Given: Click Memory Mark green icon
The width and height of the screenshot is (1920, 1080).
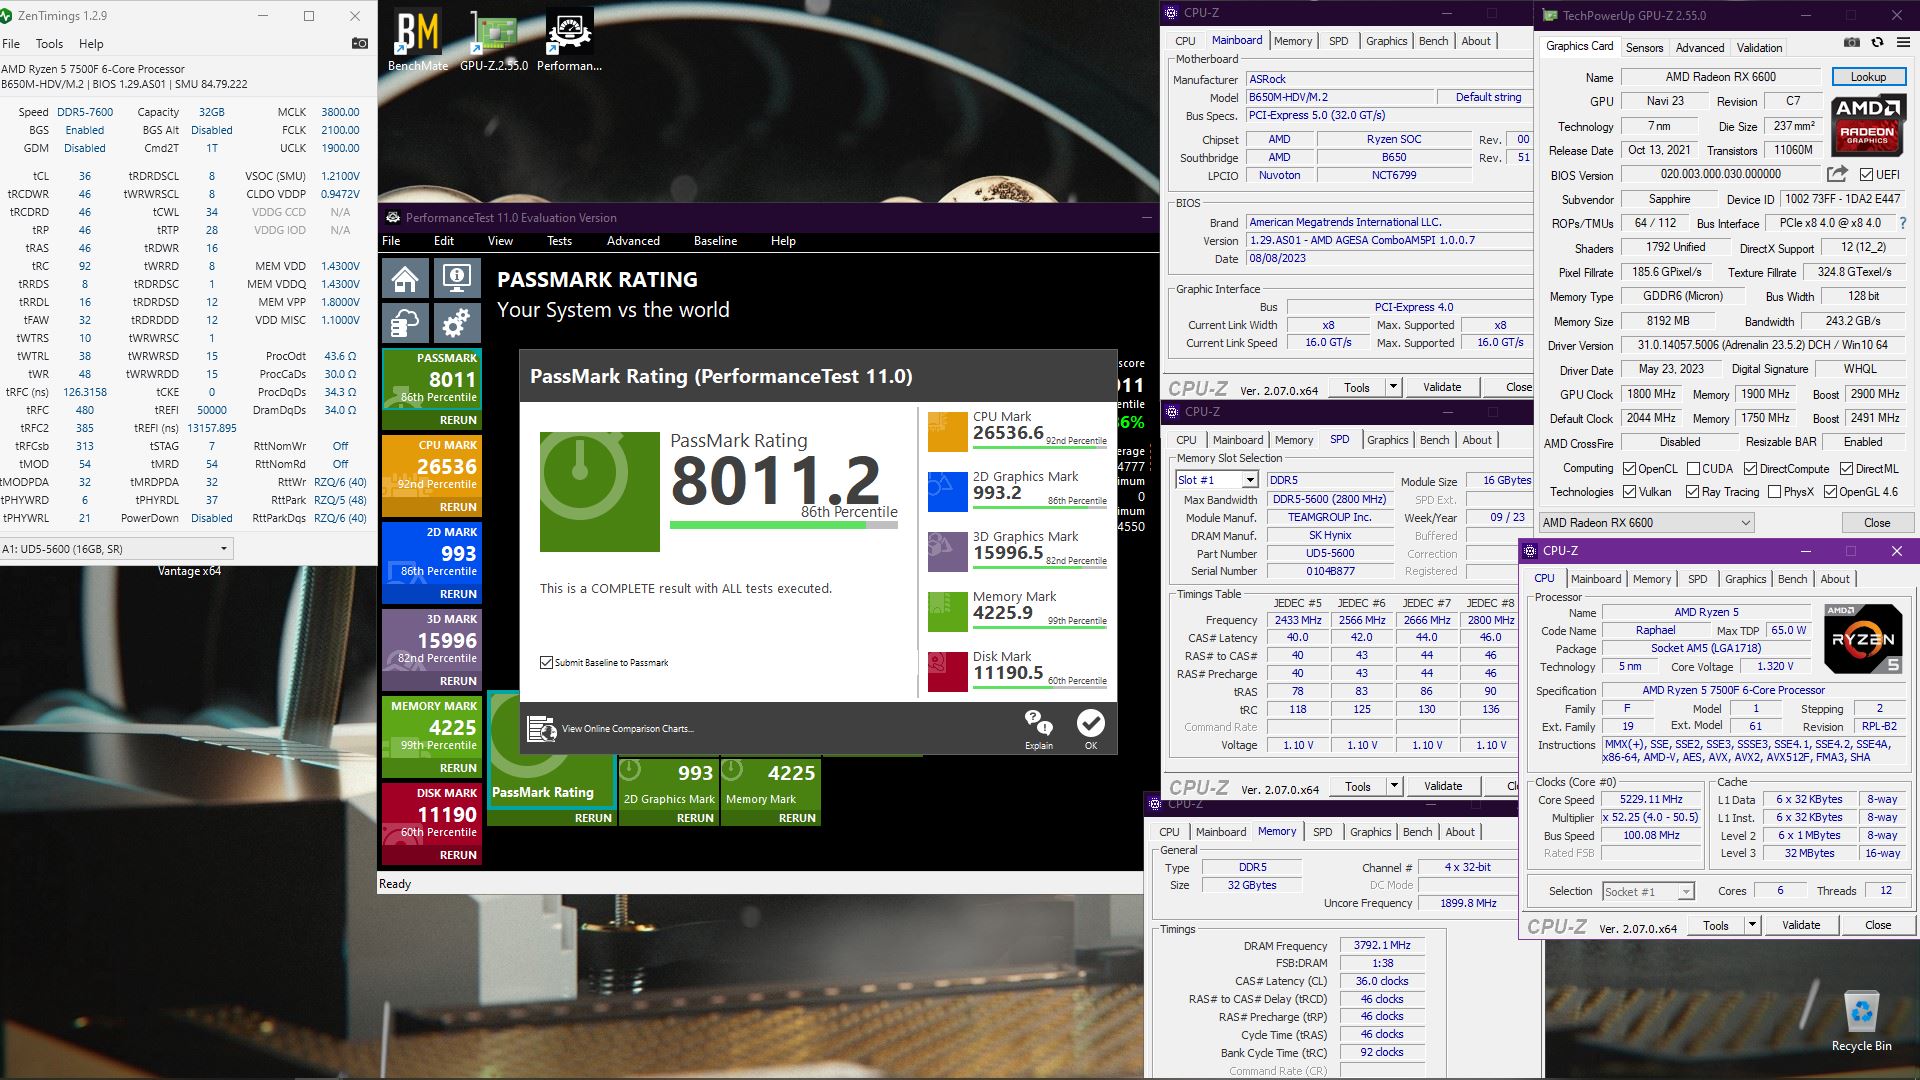Looking at the screenshot, I should (947, 612).
